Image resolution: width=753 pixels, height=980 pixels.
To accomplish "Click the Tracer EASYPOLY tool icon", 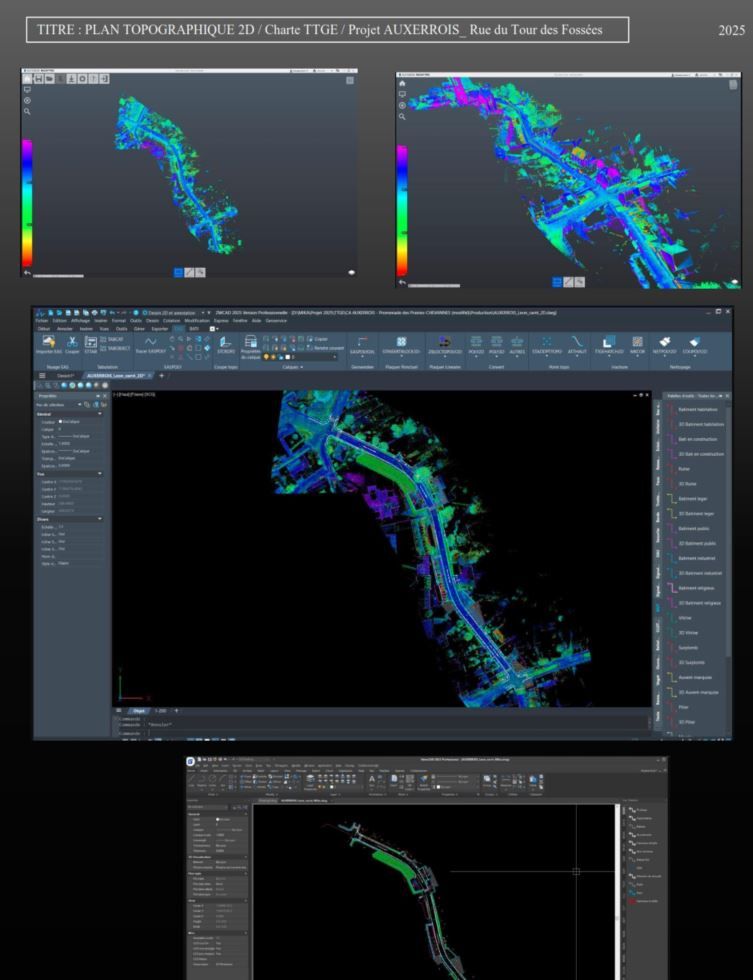I will (152, 342).
